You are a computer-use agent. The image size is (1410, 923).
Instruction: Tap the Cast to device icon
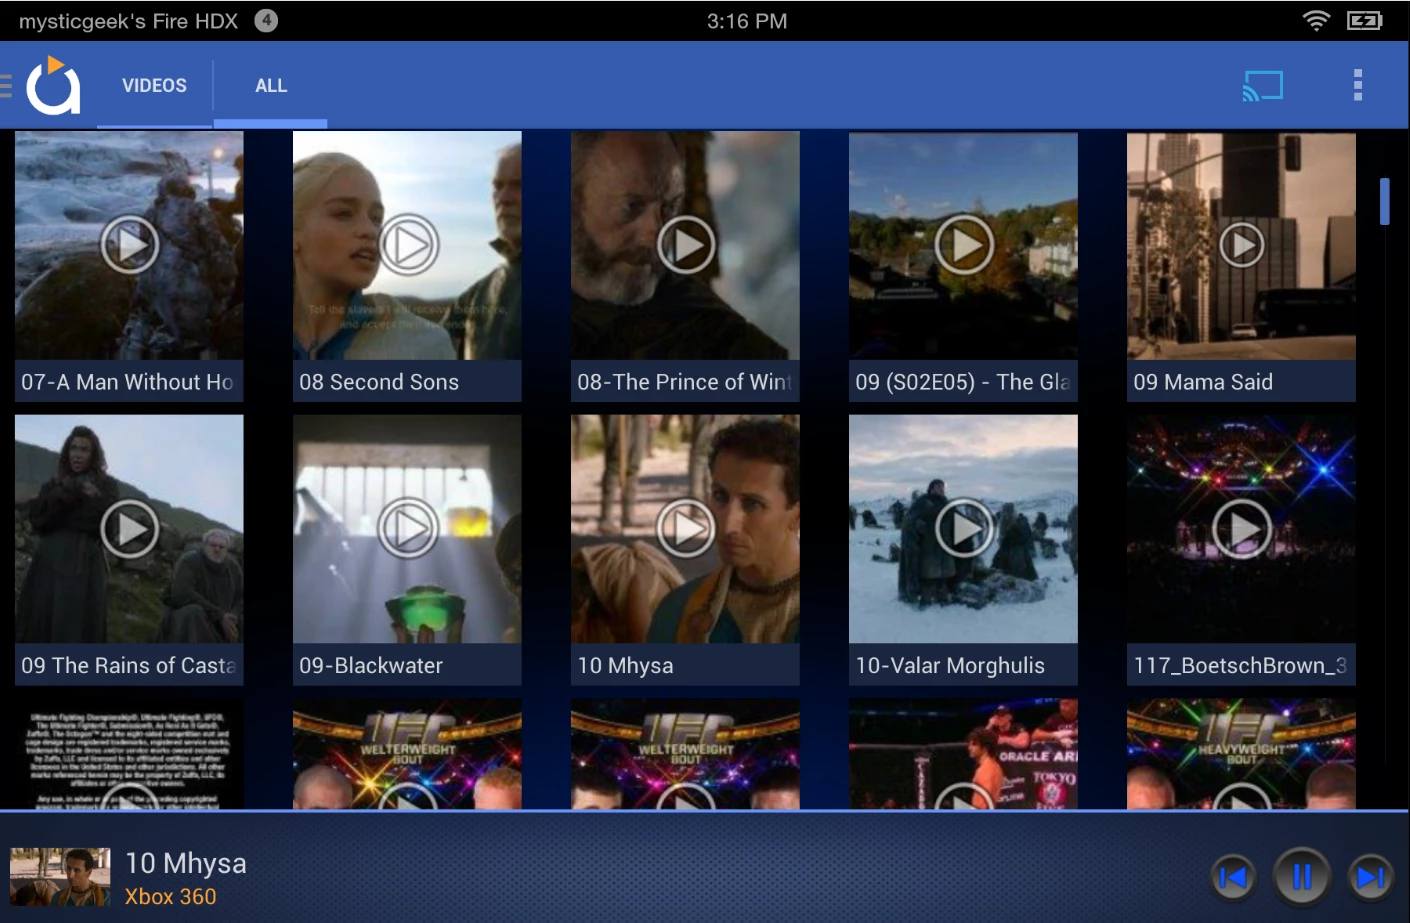tap(1262, 86)
